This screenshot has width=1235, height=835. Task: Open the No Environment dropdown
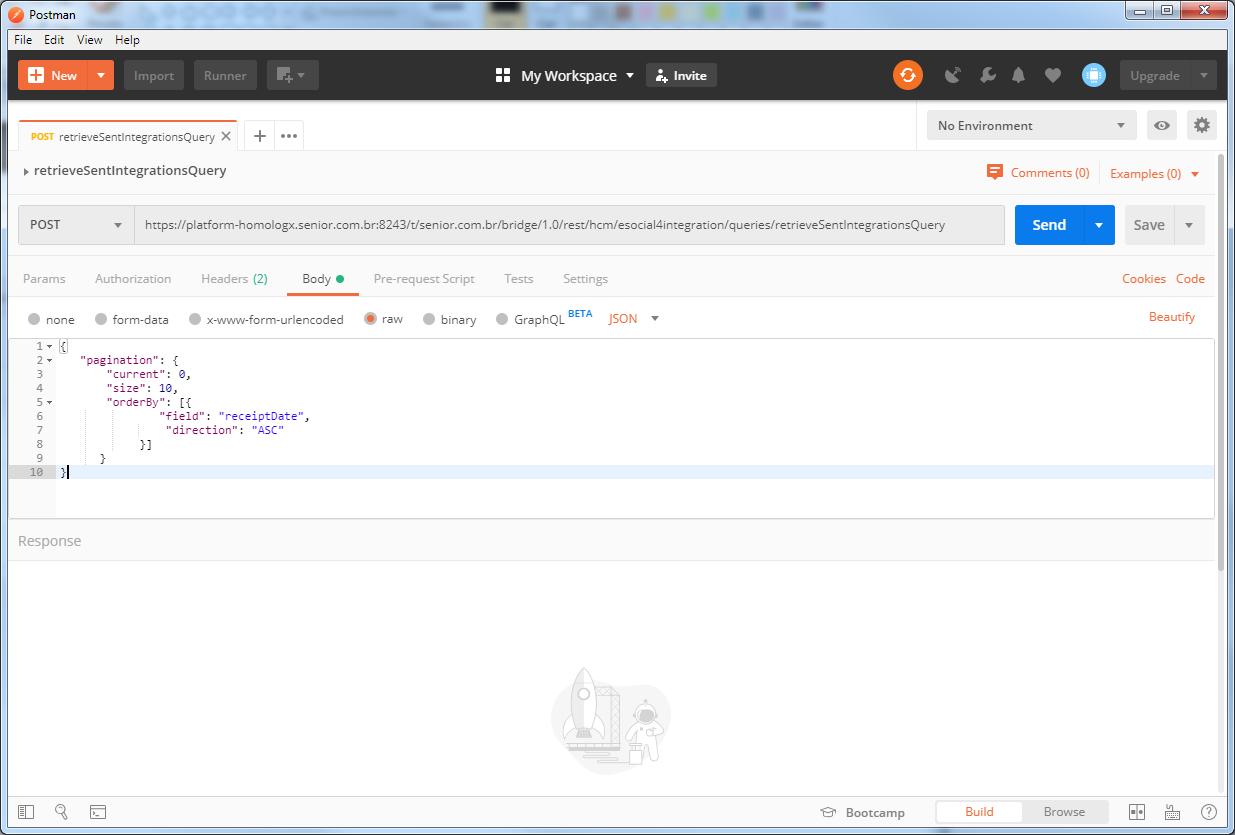(x=1031, y=125)
